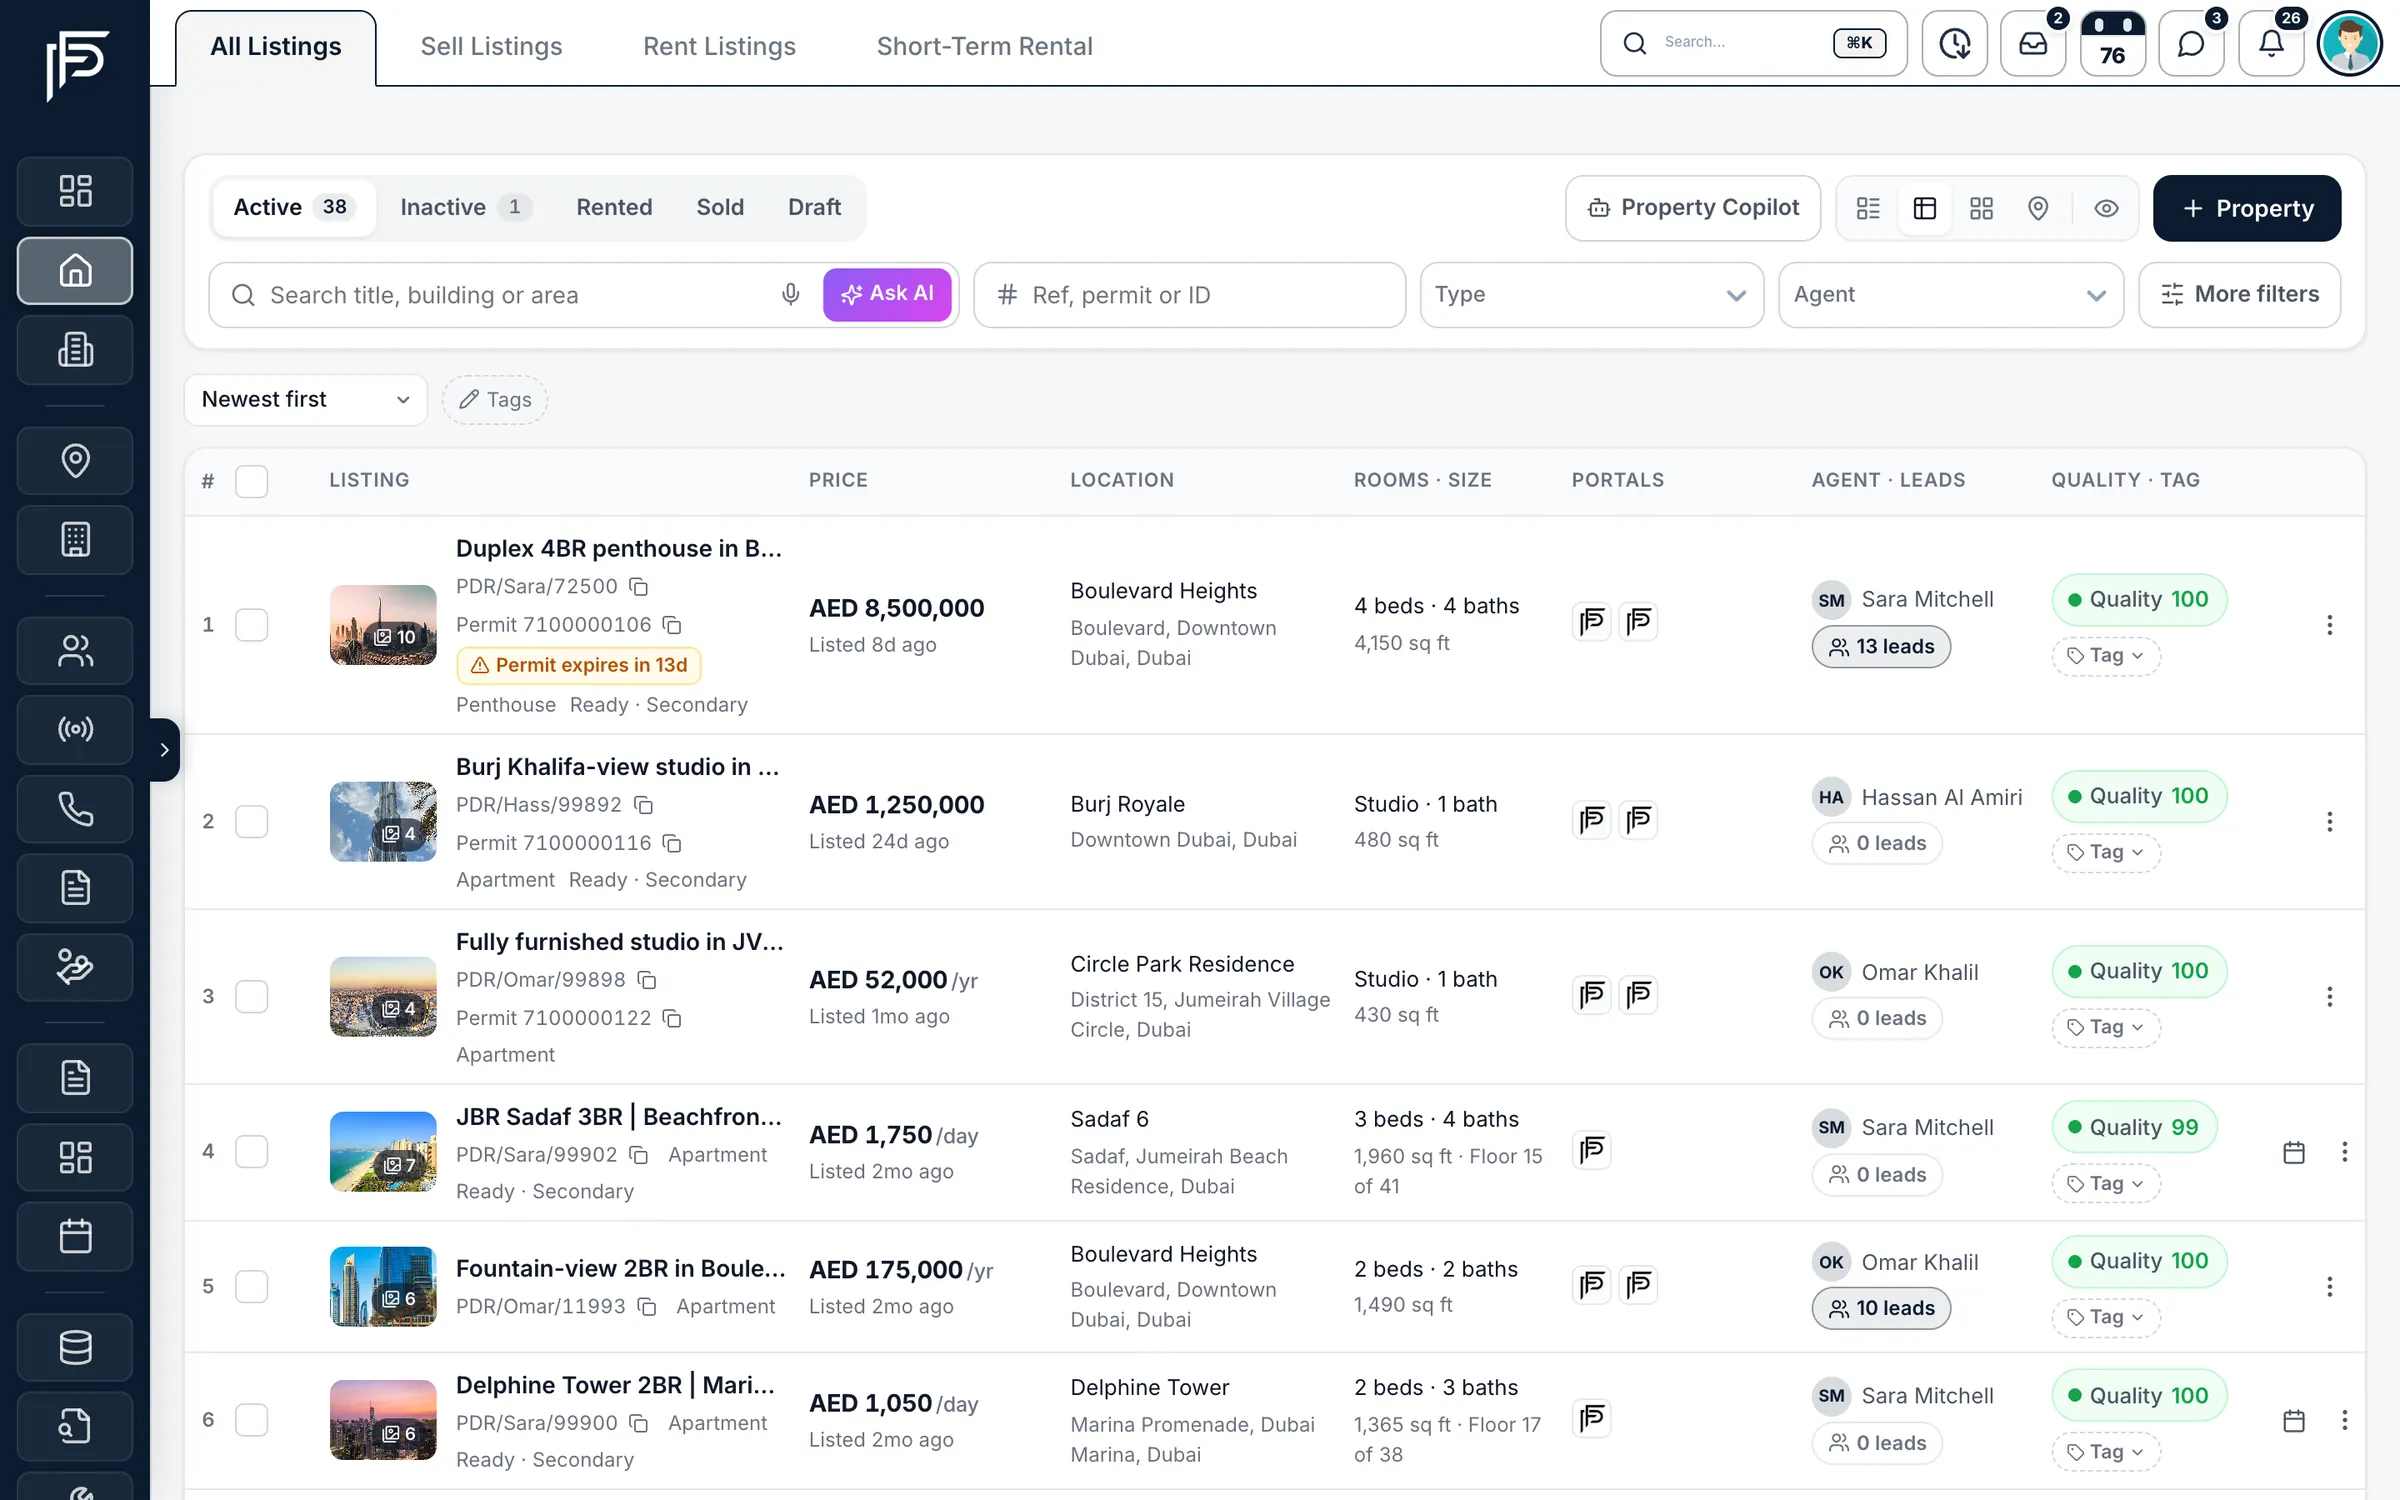Viewport: 2400px width, 1500px height.
Task: Switch to All Listings tab
Action: pyautogui.click(x=275, y=47)
